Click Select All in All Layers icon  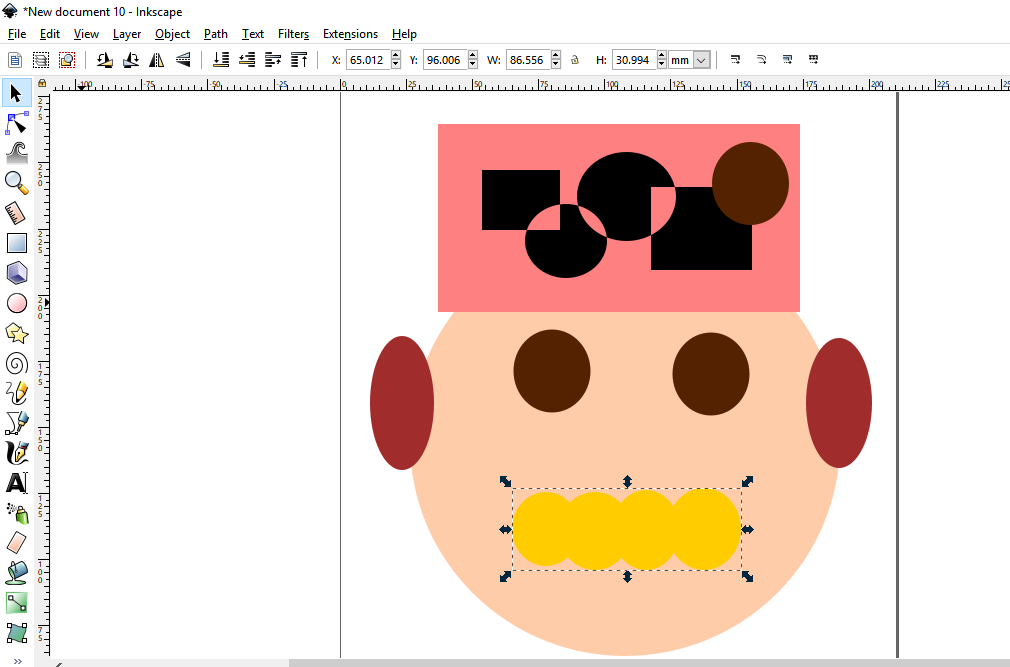tap(41, 60)
